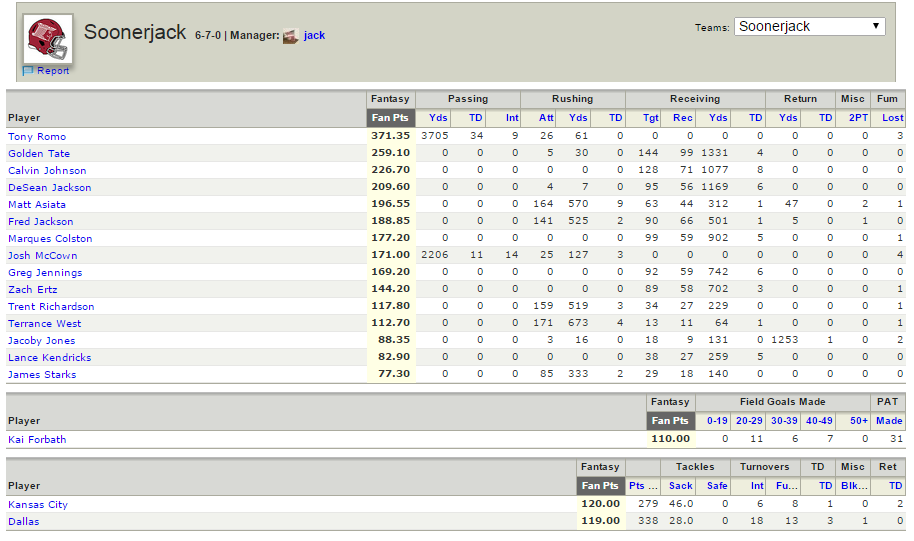Sort kickers by 20-29 field goals
This screenshot has height=541, width=914.
coord(749,420)
